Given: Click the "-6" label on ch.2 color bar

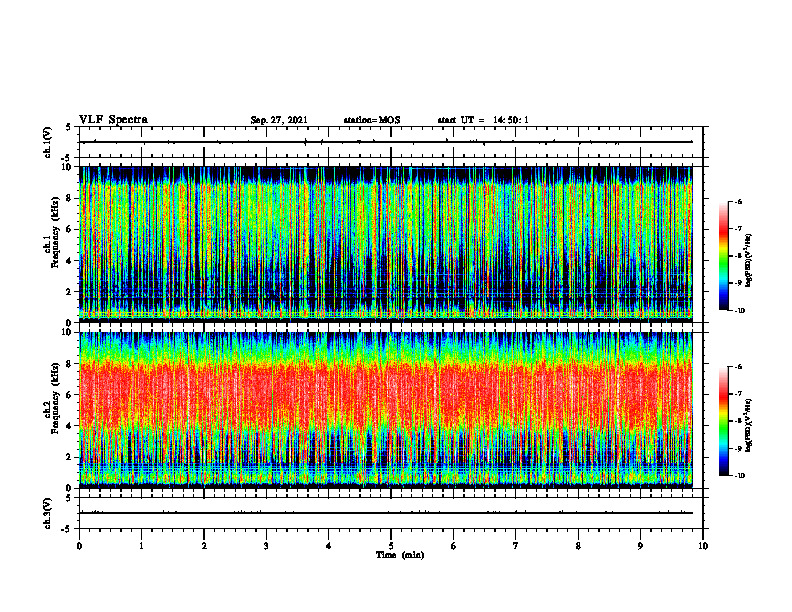Looking at the screenshot, I should click(738, 367).
